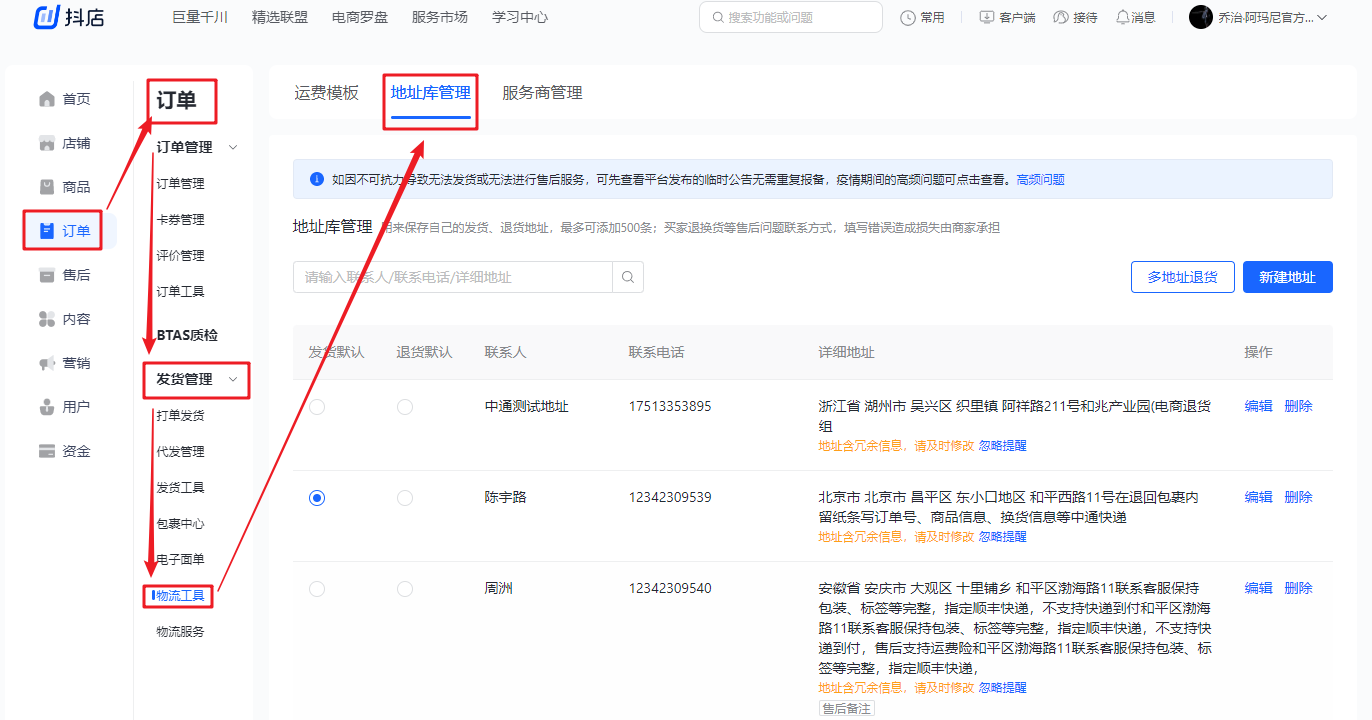Image resolution: width=1372 pixels, height=720 pixels.
Task: Click 删除 for 中通测试地址 row
Action: click(1299, 406)
